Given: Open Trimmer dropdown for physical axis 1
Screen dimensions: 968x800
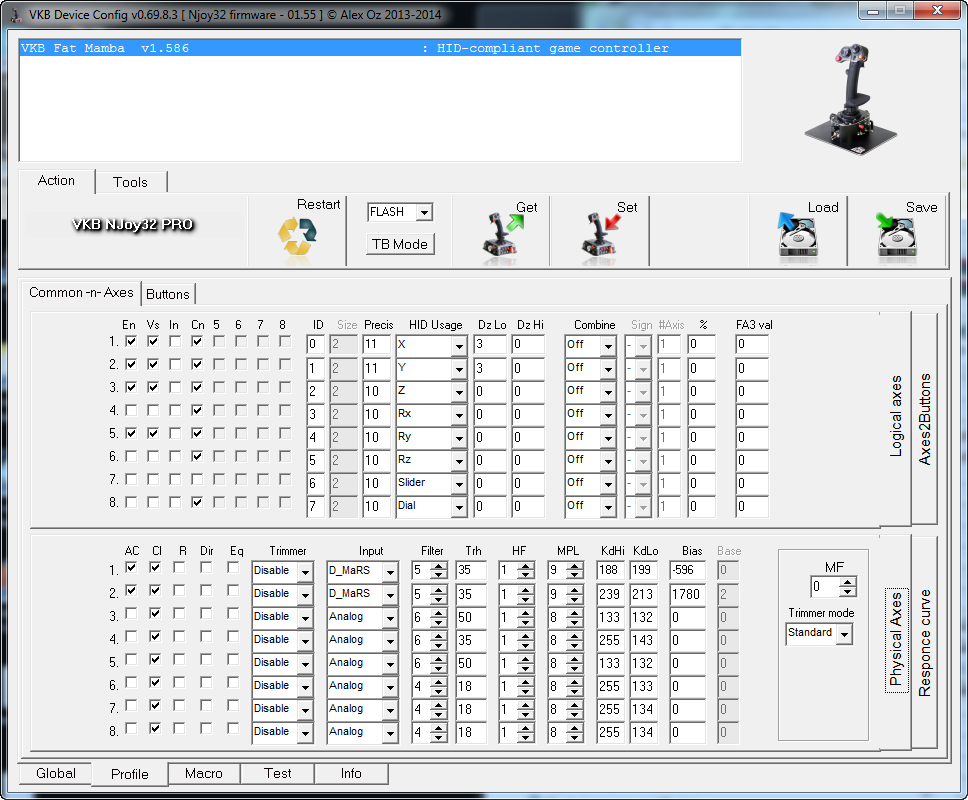Looking at the screenshot, I should click(305, 572).
